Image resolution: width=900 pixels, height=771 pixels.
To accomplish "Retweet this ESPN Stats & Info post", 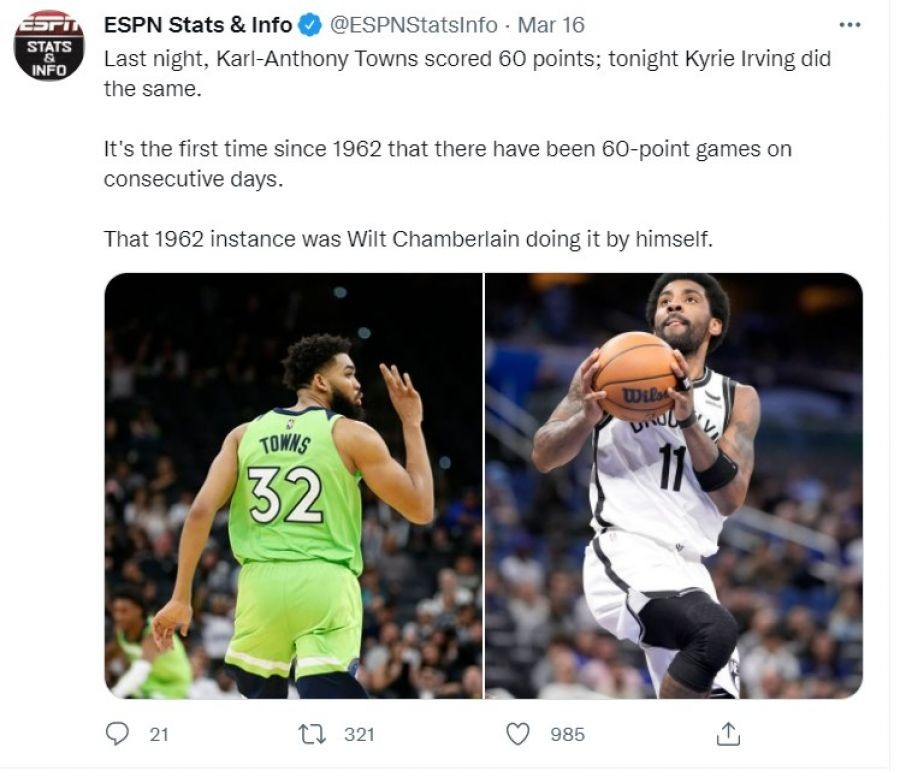I will pyautogui.click(x=313, y=734).
